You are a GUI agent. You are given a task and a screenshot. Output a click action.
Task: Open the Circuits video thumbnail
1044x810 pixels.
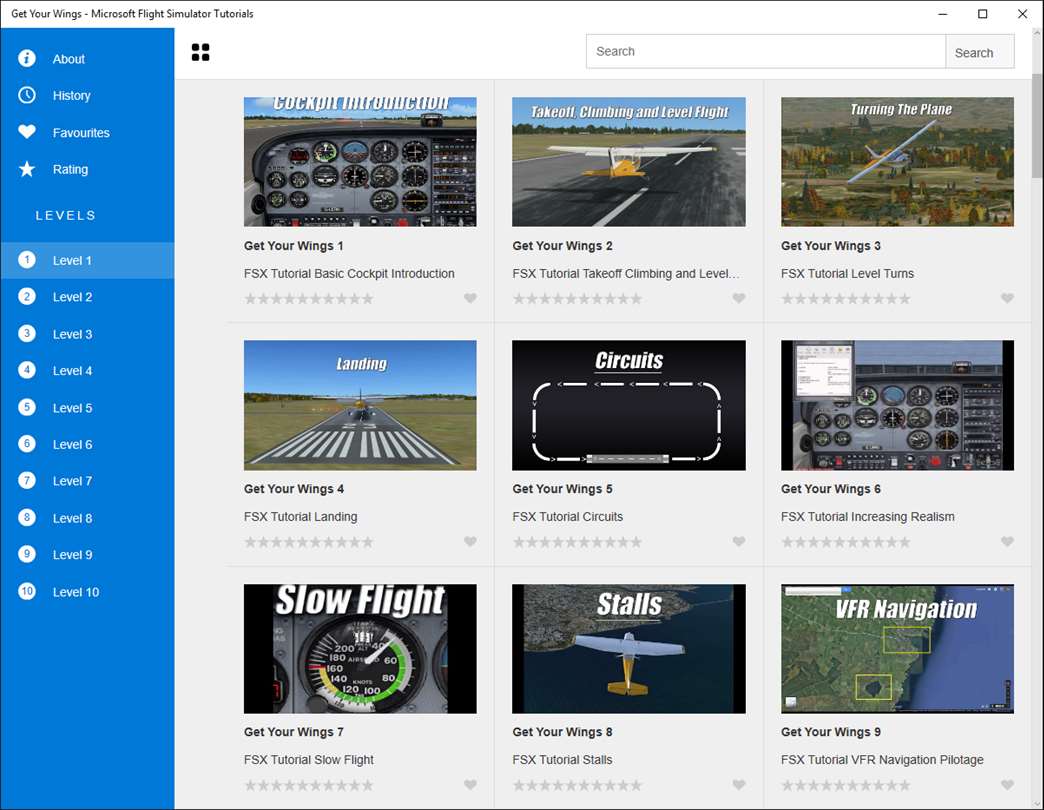[629, 405]
